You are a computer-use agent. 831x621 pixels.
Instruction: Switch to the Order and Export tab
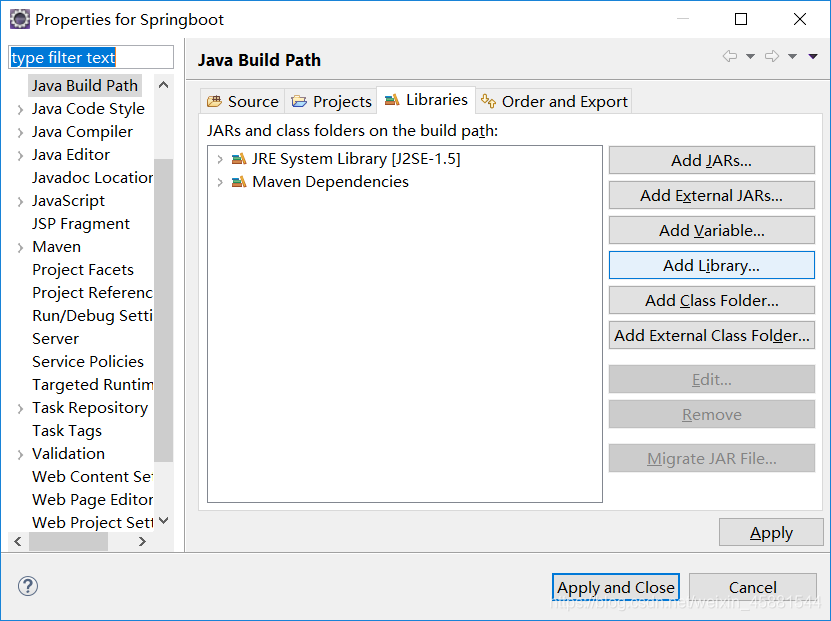[554, 101]
